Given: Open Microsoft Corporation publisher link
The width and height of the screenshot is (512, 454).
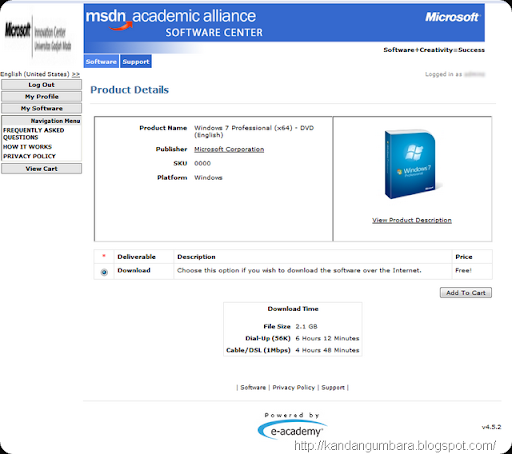Looking at the screenshot, I should click(x=229, y=149).
